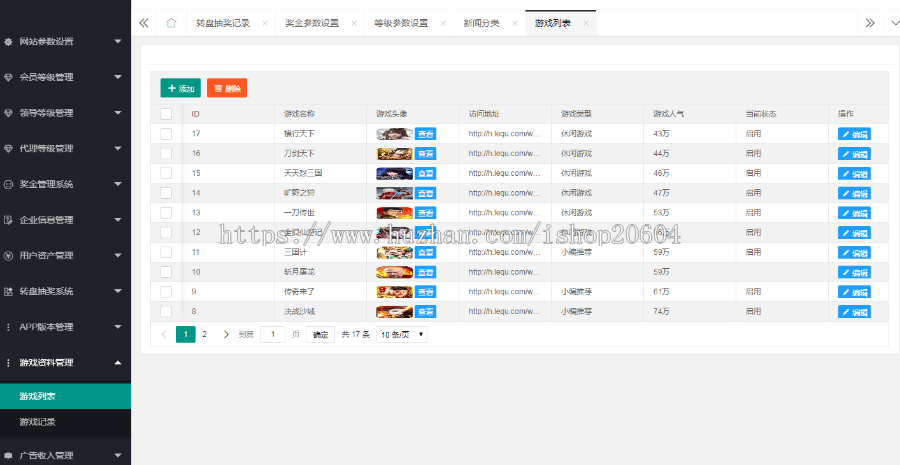Click 查看 for 横行天下
Screen dimensions: 900x465
425,134
